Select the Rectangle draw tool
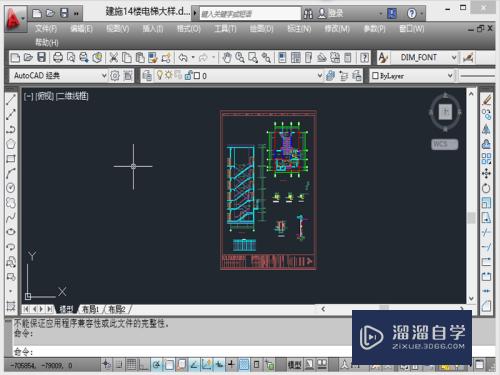 point(11,159)
